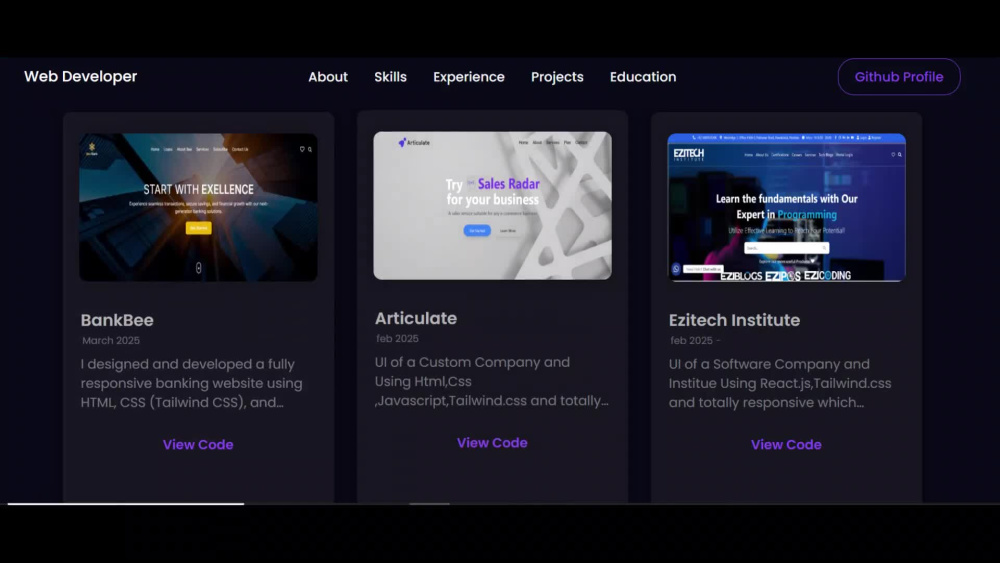This screenshot has width=1000, height=563.
Task: Select the Ezitech Institute project title
Action: tap(734, 320)
